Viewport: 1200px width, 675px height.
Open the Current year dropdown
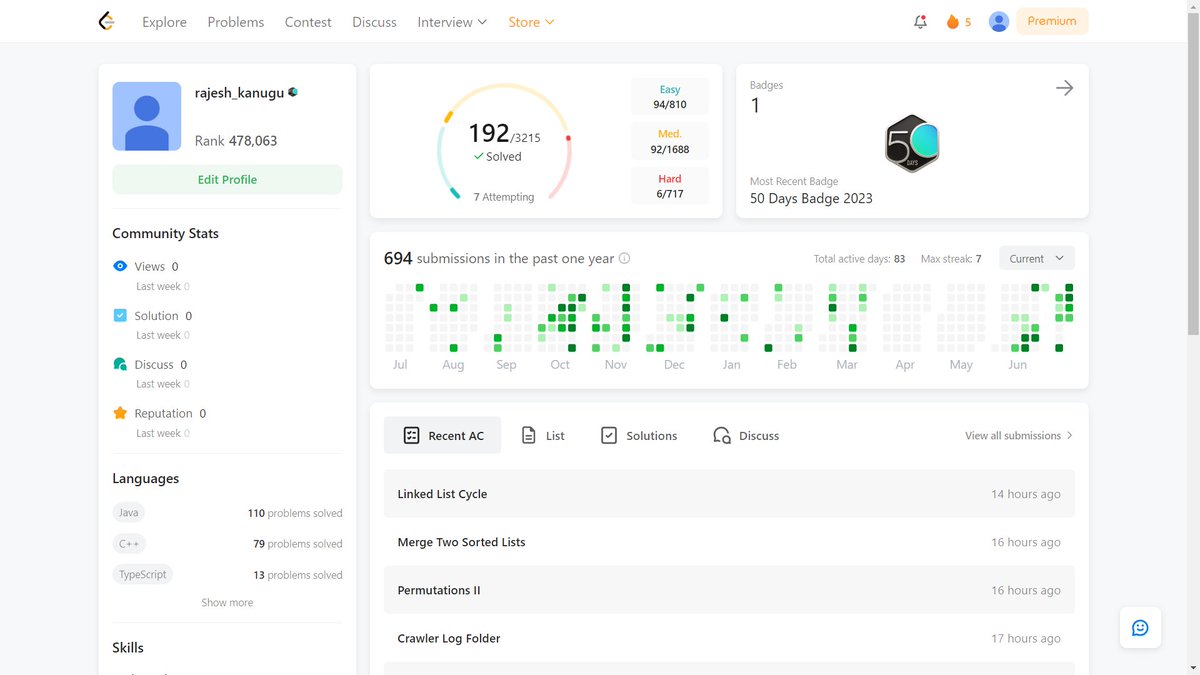[x=1037, y=258]
